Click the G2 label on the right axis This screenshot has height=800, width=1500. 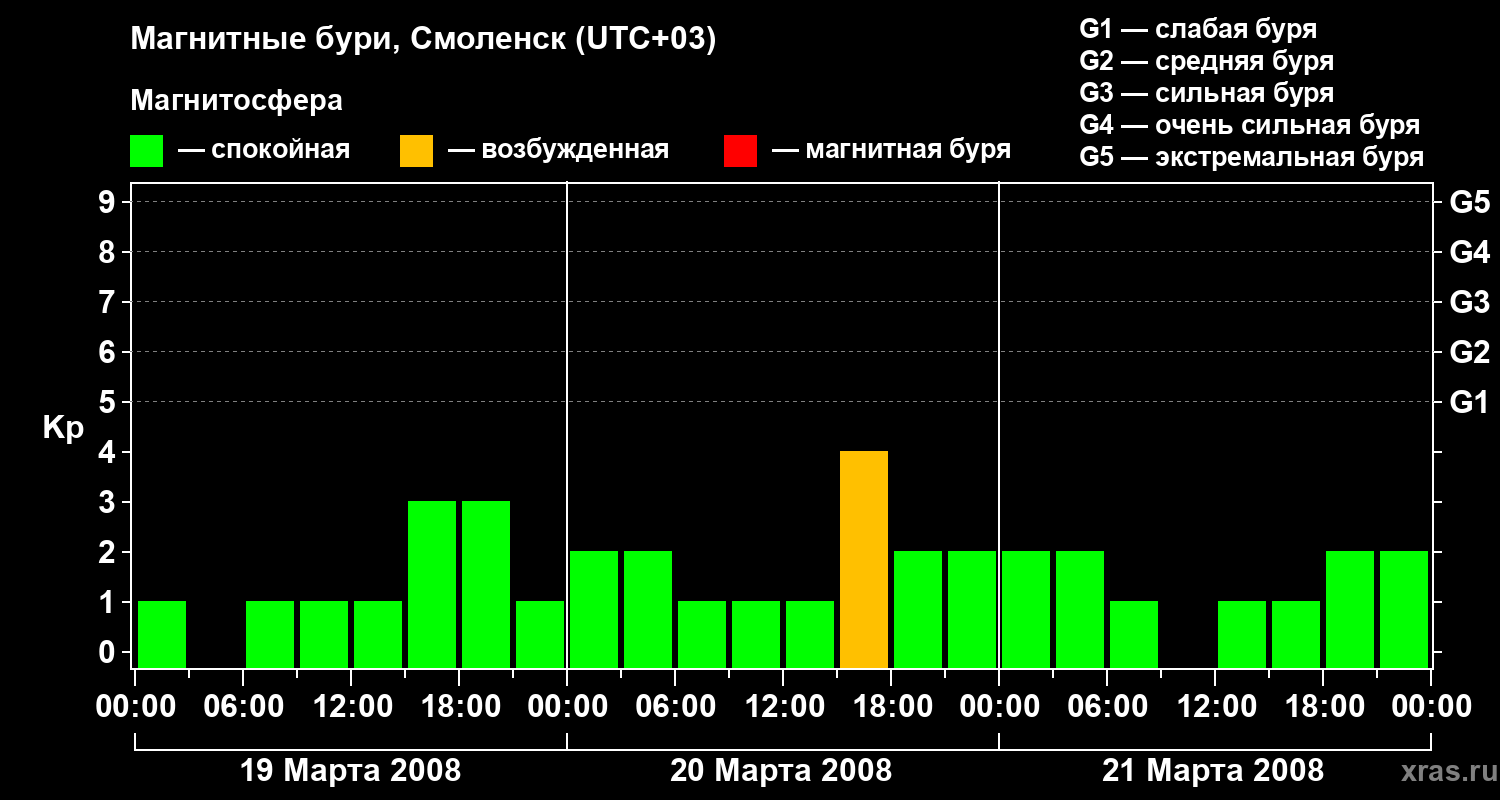(1469, 352)
